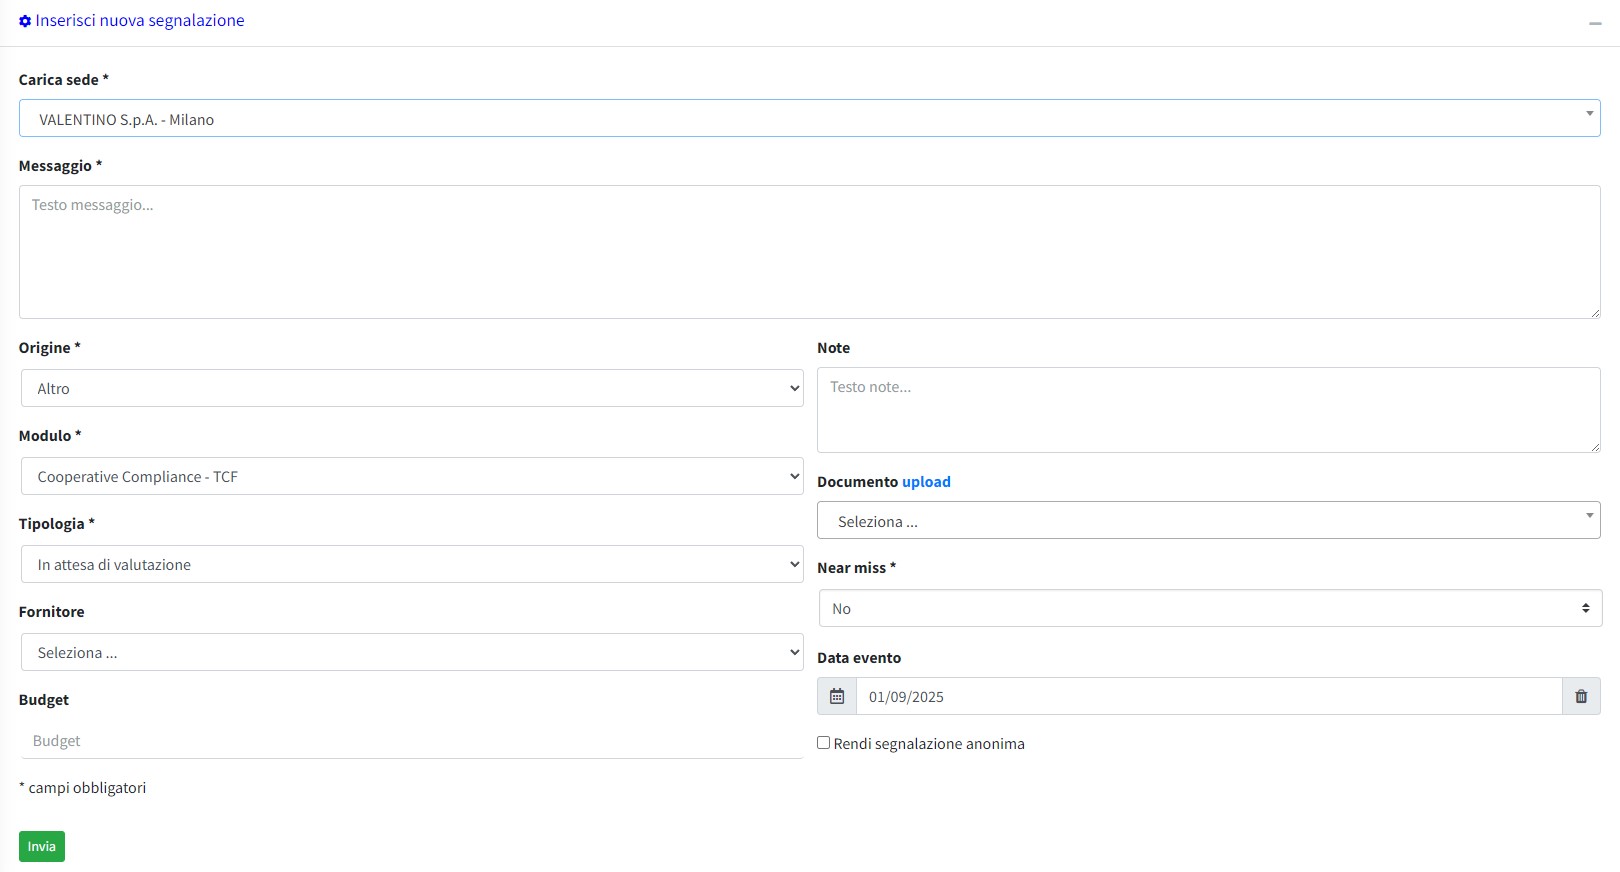The width and height of the screenshot is (1620, 872).
Task: Open the Fornitore selection dropdown
Action: [x=411, y=652]
